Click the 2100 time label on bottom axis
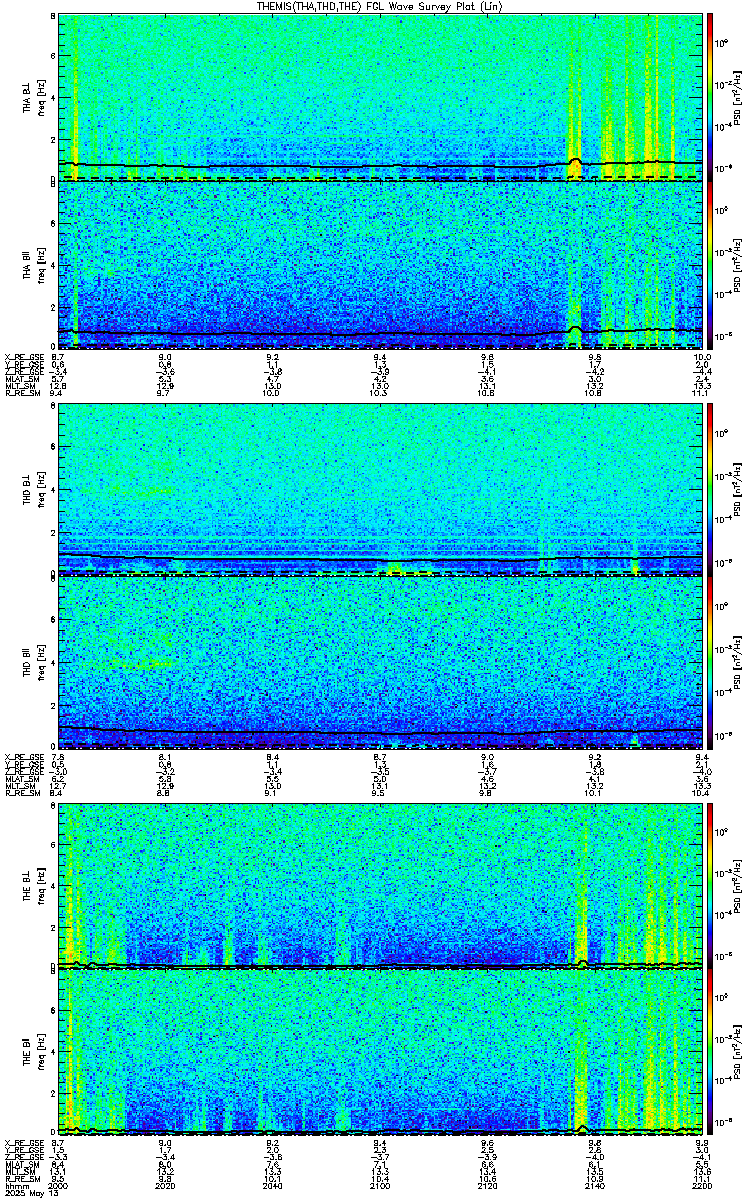Image resolution: width=750 pixels, height=1200 pixels. pyautogui.click(x=380, y=1185)
